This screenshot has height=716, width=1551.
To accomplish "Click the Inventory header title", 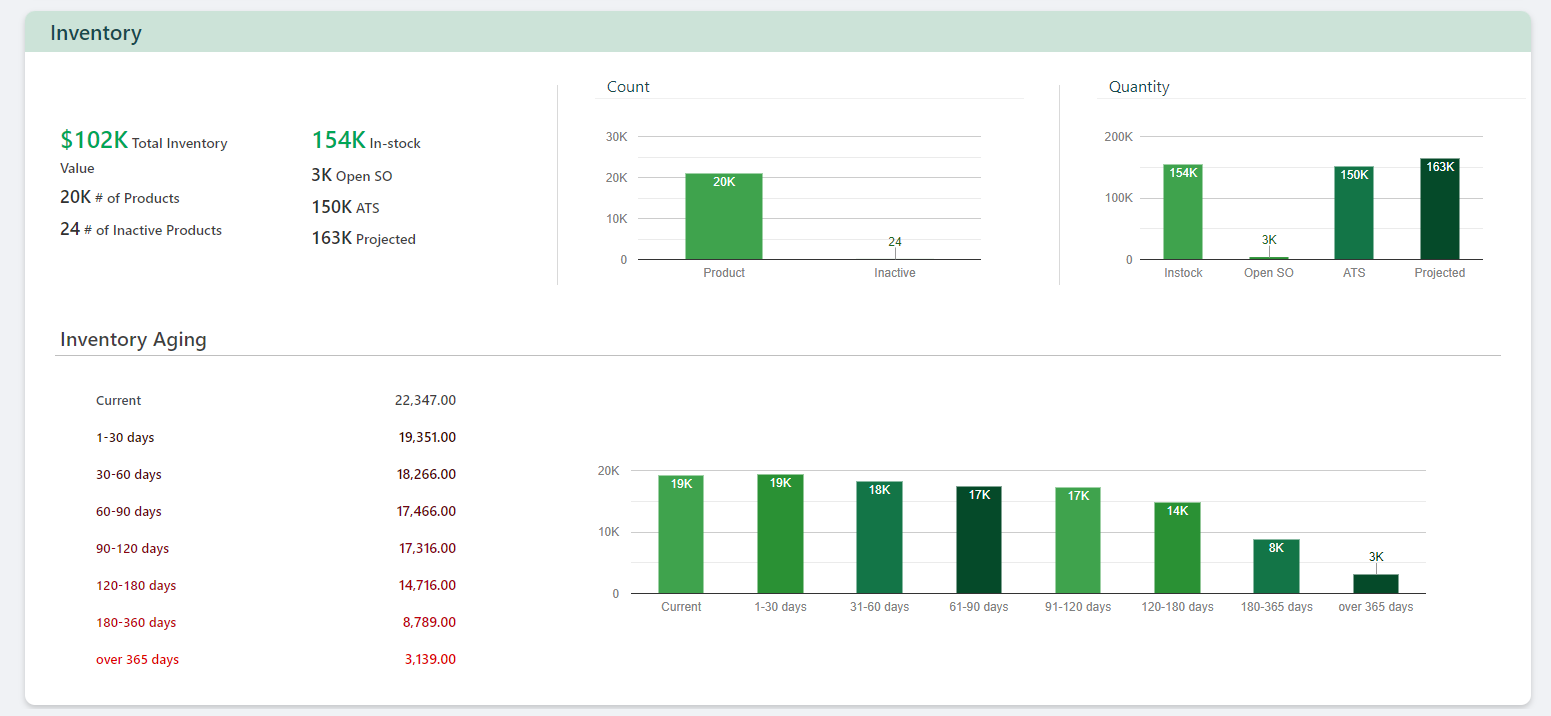I will tap(96, 32).
